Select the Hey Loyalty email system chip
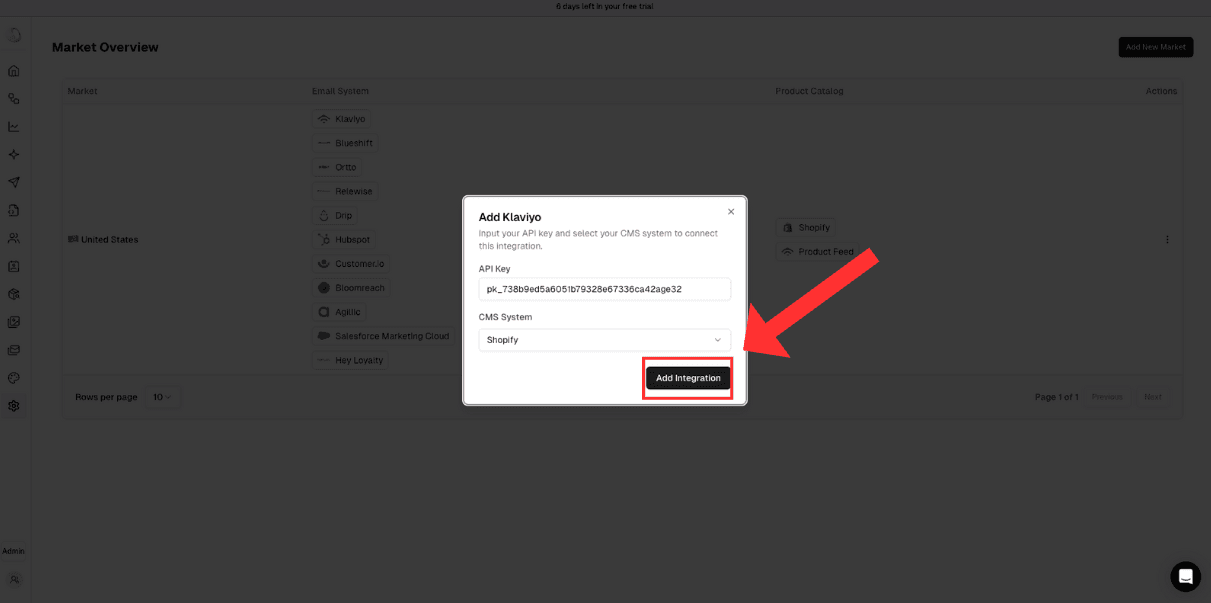The height and width of the screenshot is (603, 1211). (350, 360)
